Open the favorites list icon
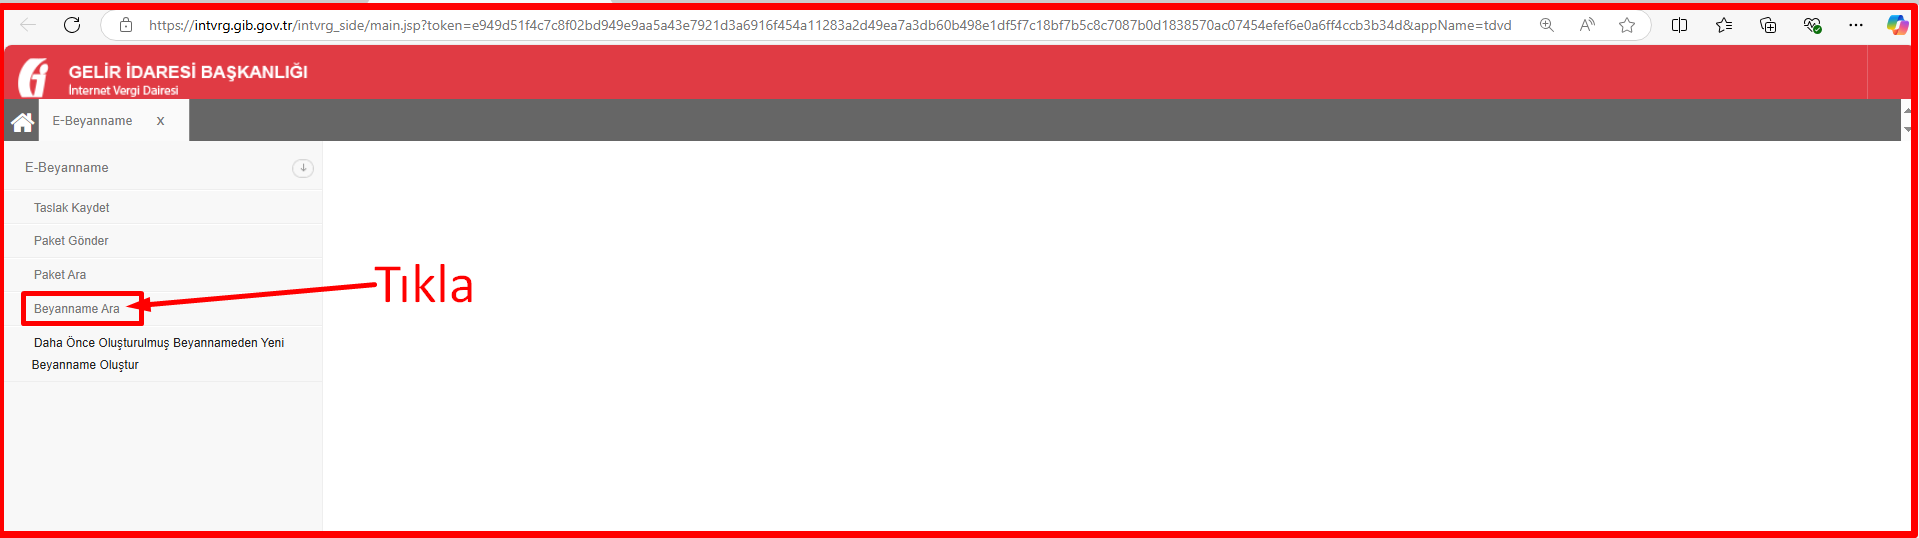Viewport: 1919px width, 538px height. coord(1724,25)
